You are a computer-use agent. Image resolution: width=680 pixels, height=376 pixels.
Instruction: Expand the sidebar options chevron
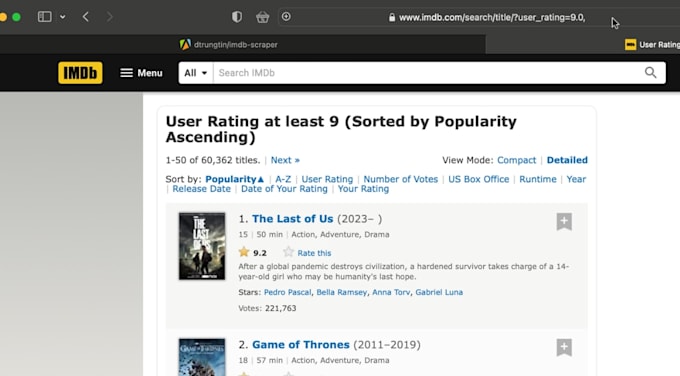coord(62,17)
